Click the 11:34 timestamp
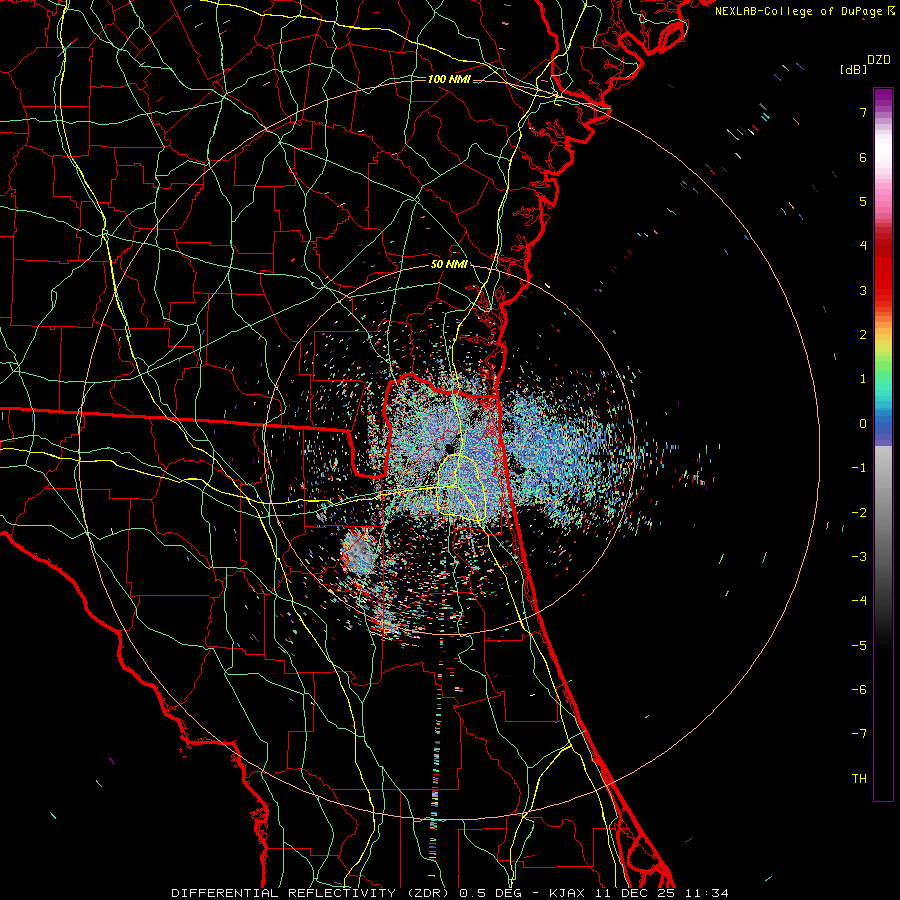 pos(708,893)
